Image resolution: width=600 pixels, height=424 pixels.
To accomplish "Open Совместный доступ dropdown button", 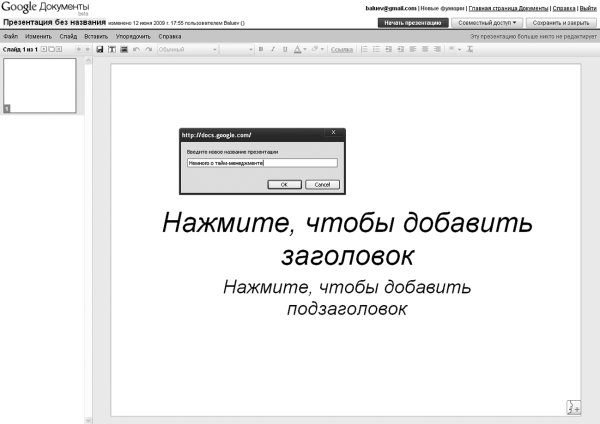I will [487, 23].
